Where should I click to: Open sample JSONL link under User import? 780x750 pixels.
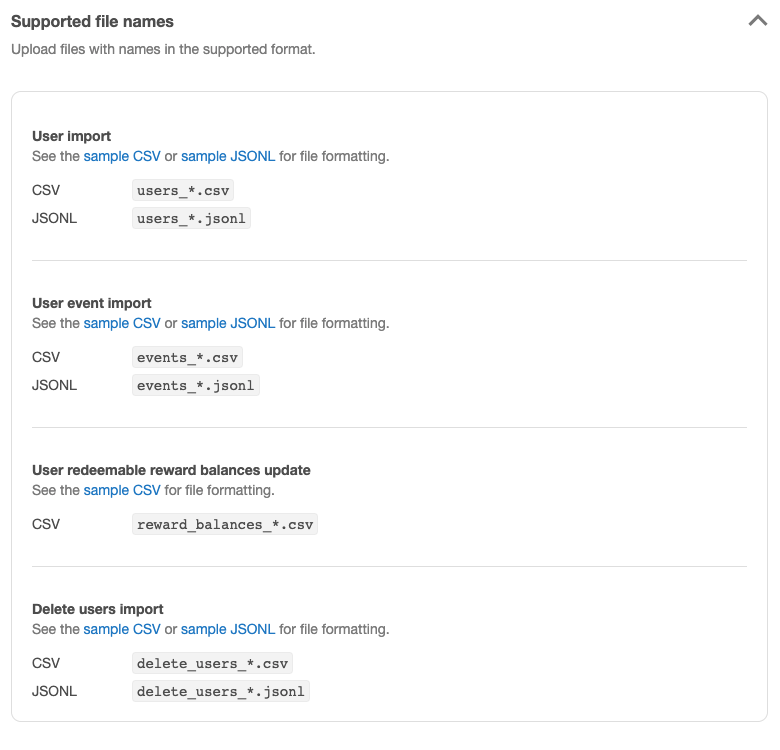(x=228, y=157)
